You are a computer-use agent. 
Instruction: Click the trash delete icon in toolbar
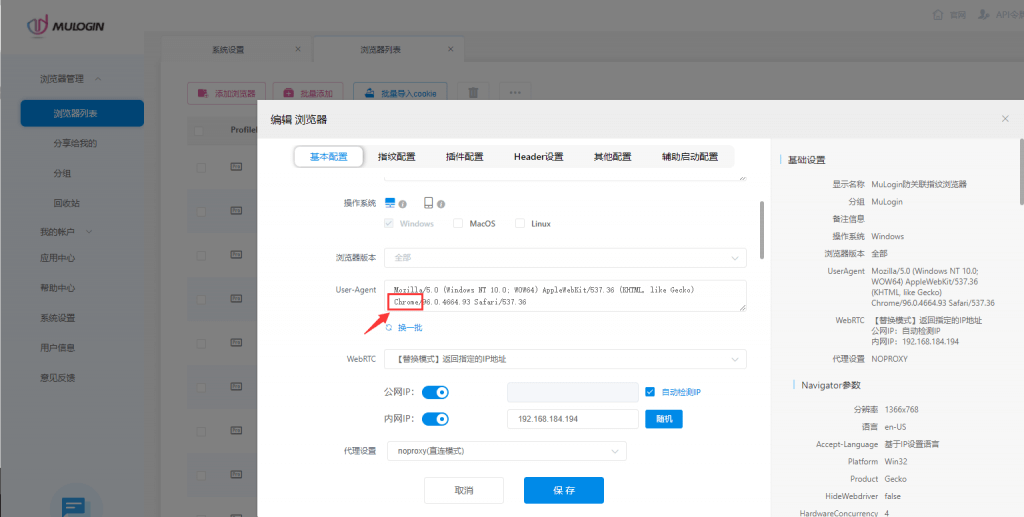[473, 93]
